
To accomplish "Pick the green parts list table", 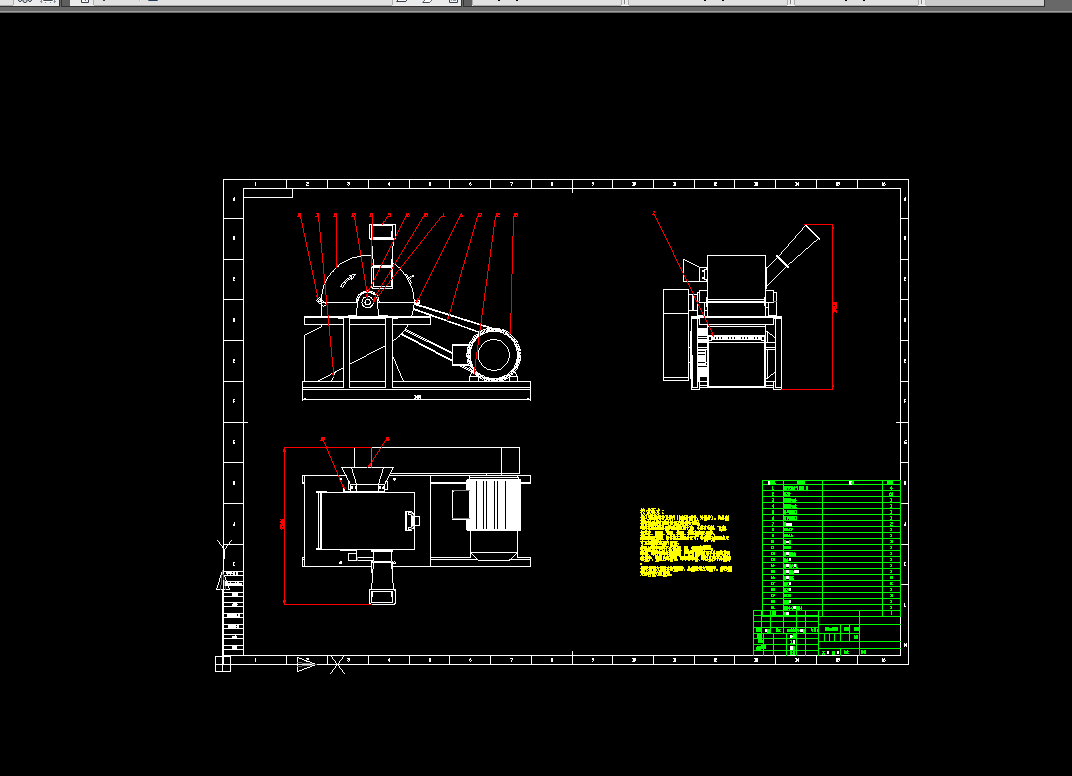I will click(831, 548).
